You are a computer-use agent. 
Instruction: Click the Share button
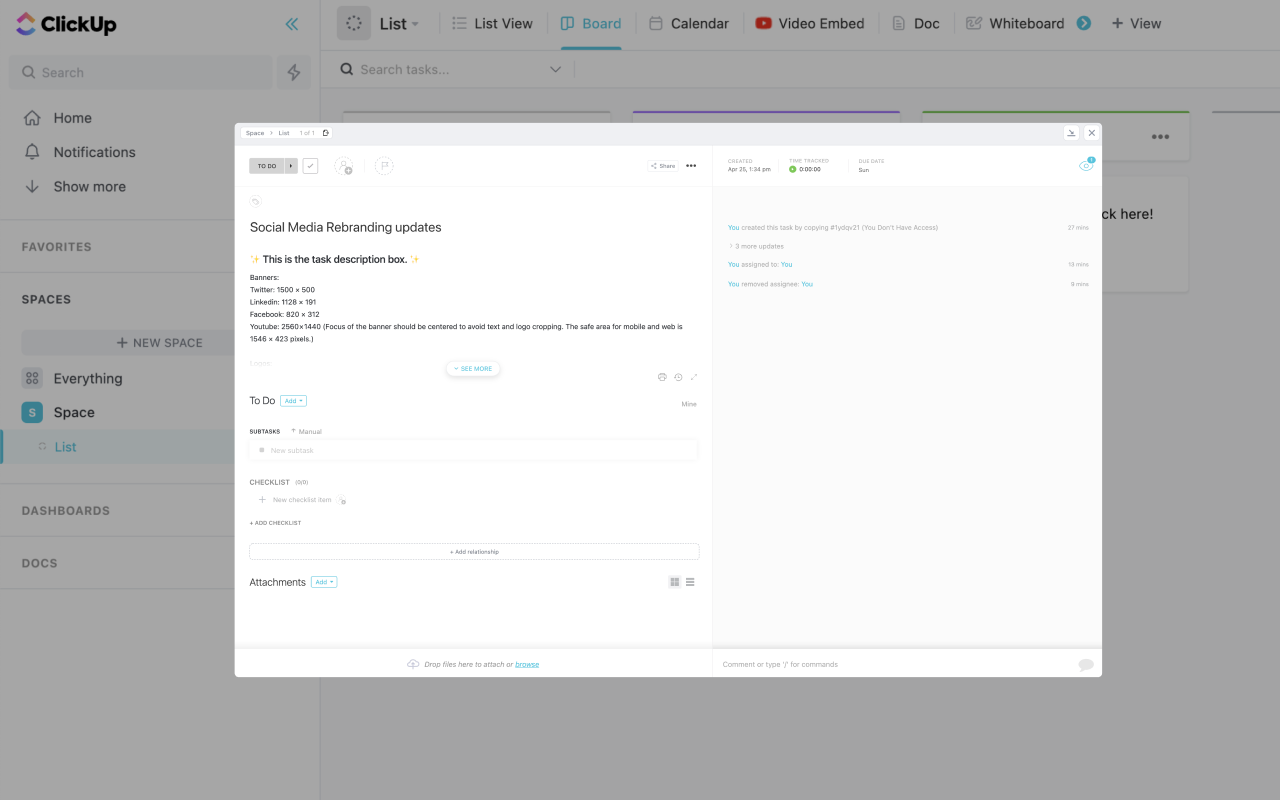click(x=662, y=165)
